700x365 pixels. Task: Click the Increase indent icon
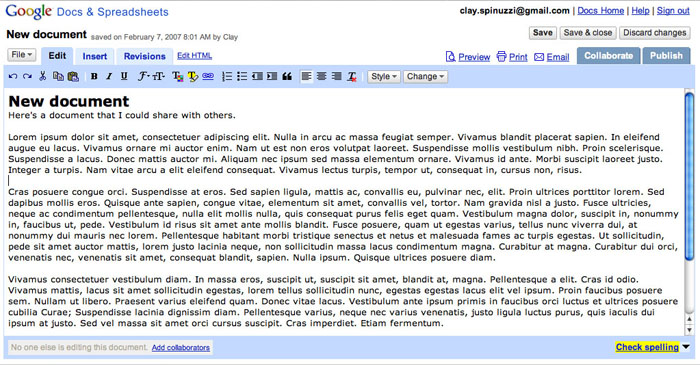pyautogui.click(x=272, y=76)
